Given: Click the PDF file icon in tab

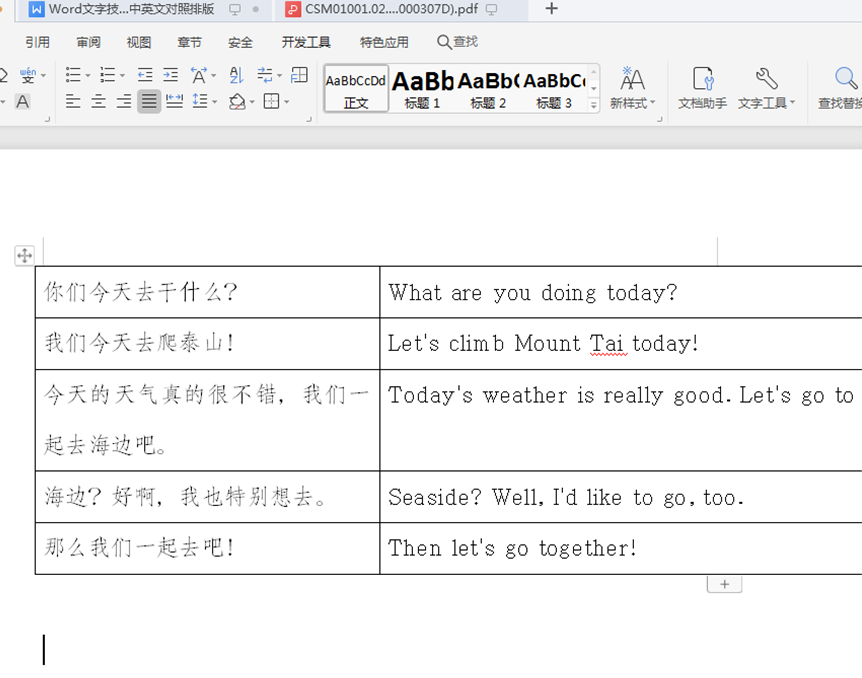Looking at the screenshot, I should (293, 9).
